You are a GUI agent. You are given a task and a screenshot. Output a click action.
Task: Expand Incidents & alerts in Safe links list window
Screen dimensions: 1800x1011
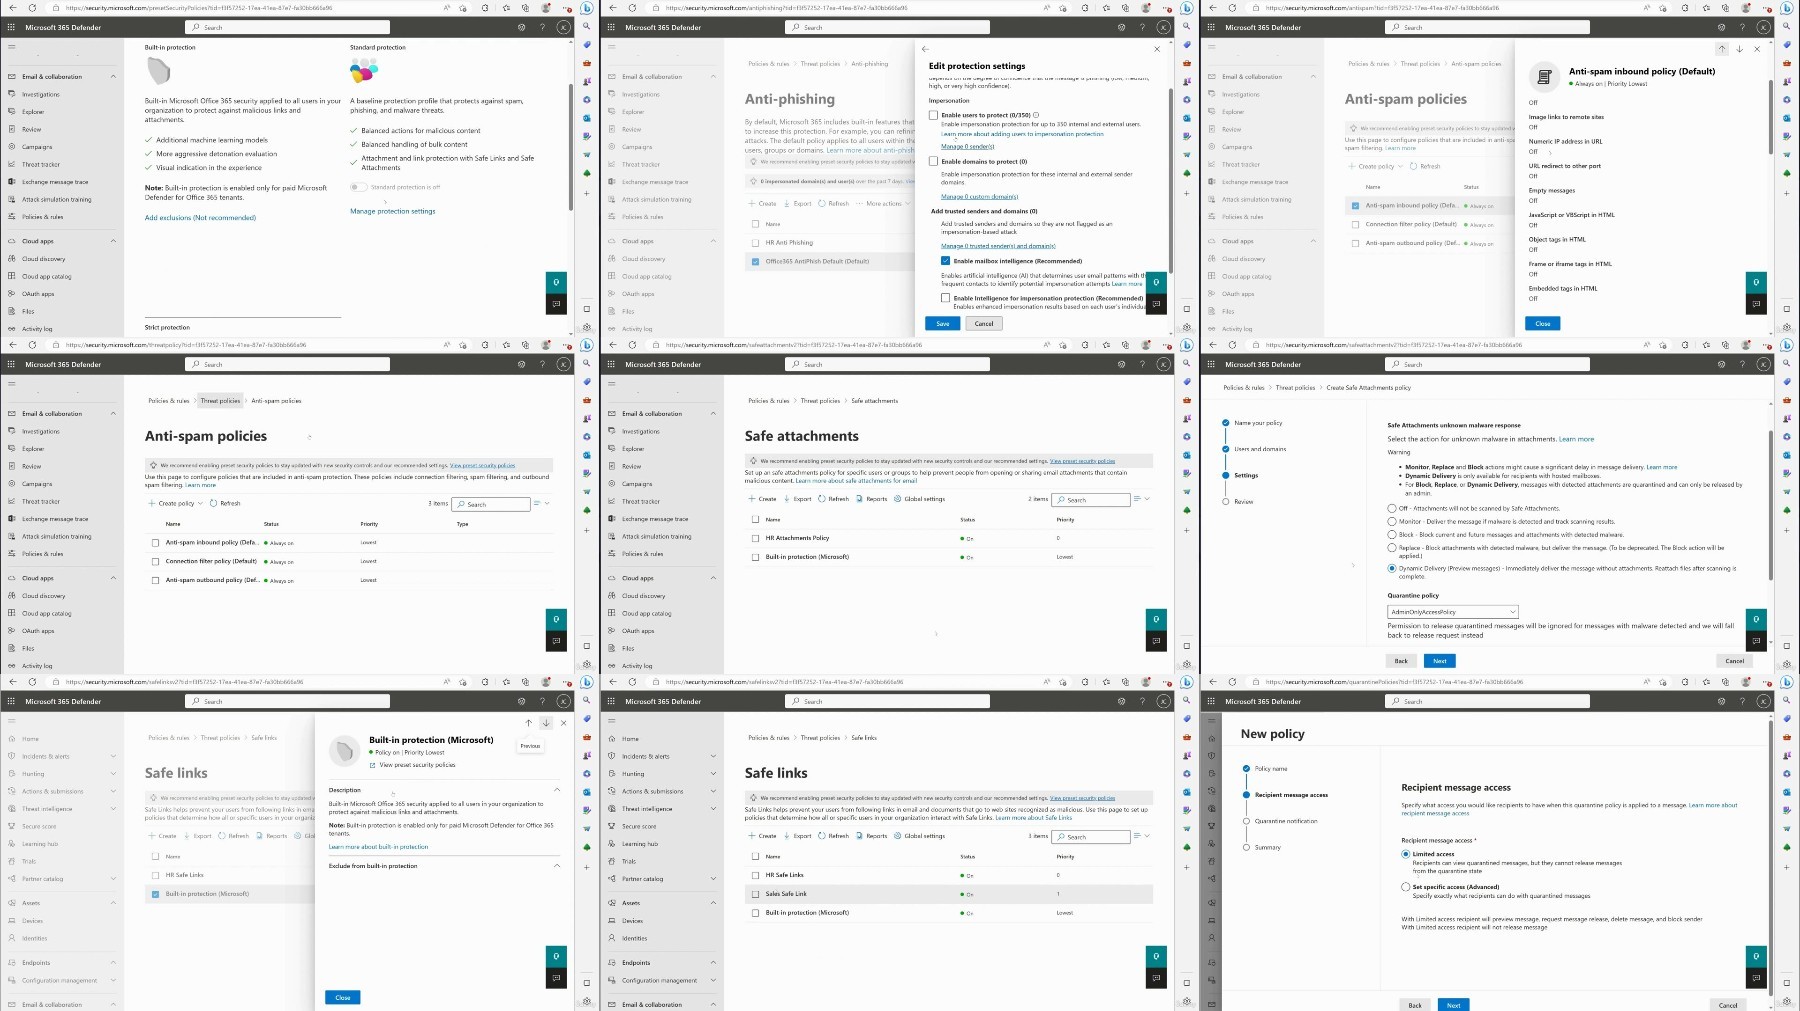coord(713,756)
